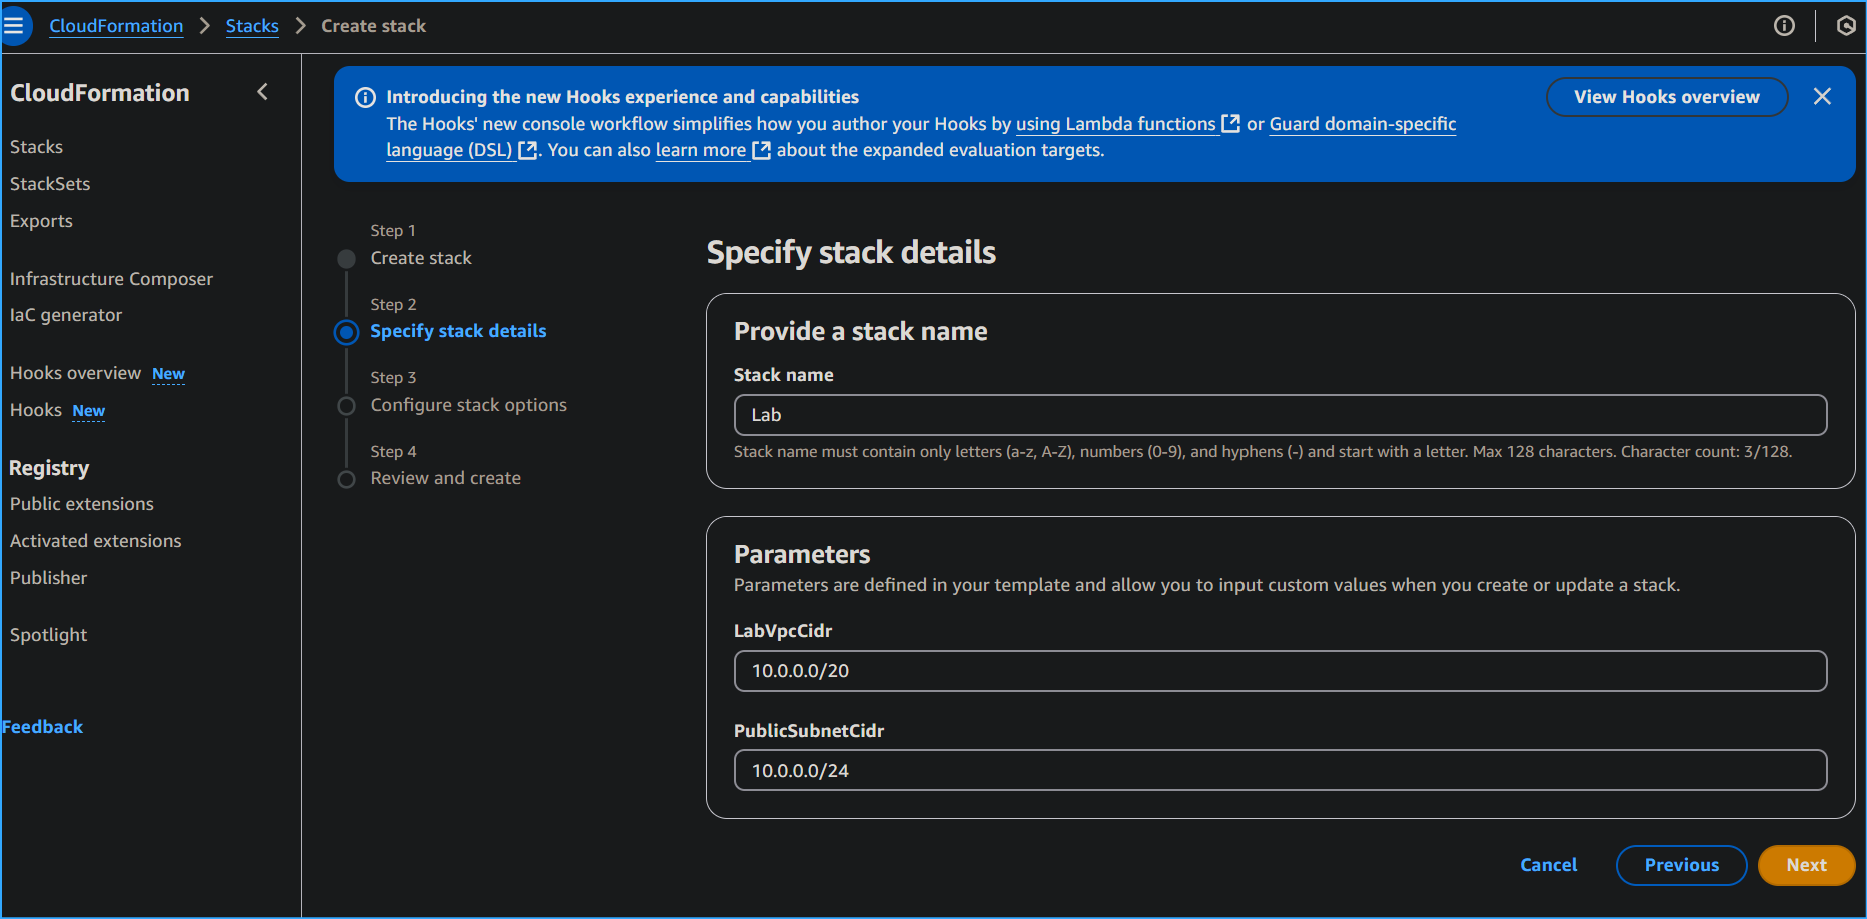Click the info circle in the blue banner
This screenshot has height=919, width=1867.
364,97
